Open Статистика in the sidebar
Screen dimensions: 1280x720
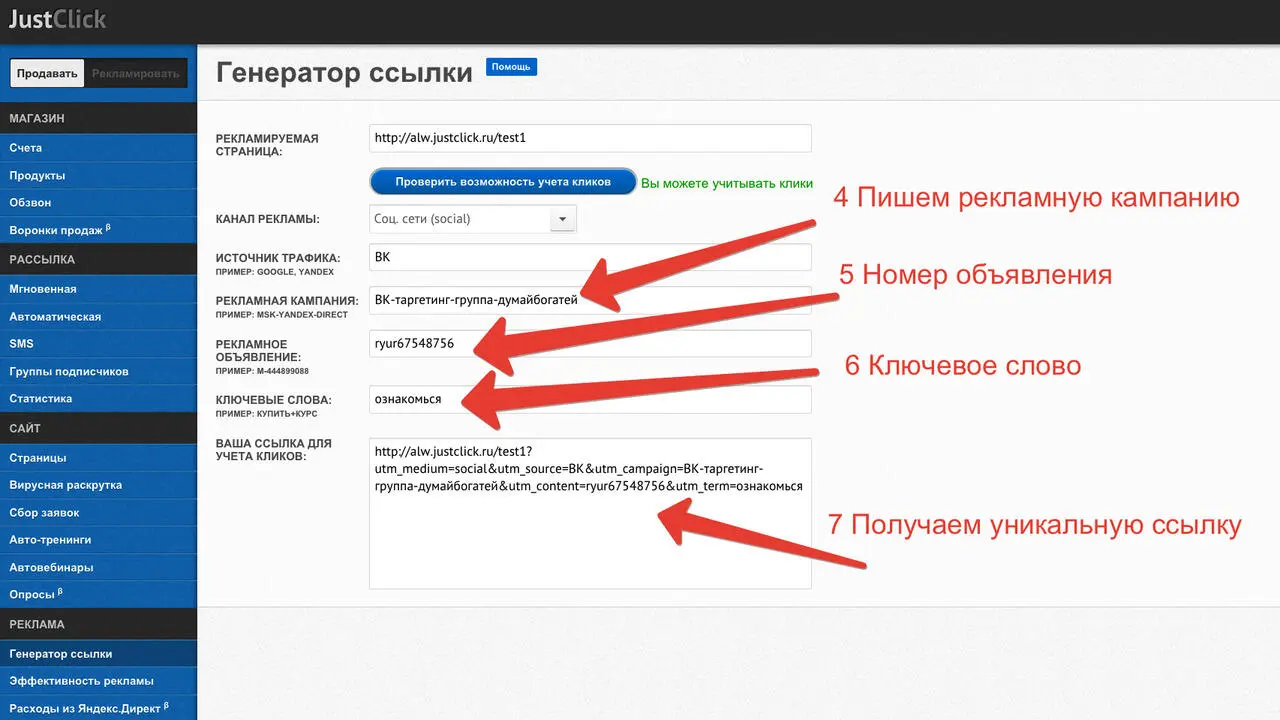98,398
